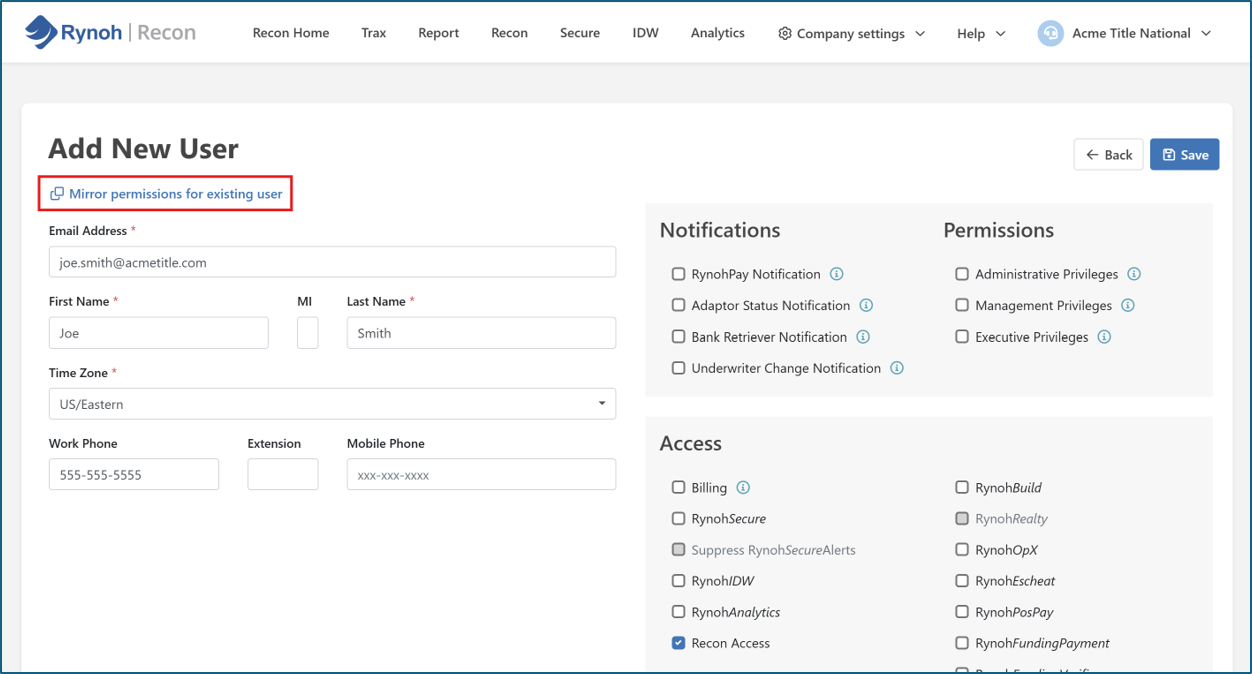
Task: Tick RynohAnalytics checkbox
Action: [679, 612]
